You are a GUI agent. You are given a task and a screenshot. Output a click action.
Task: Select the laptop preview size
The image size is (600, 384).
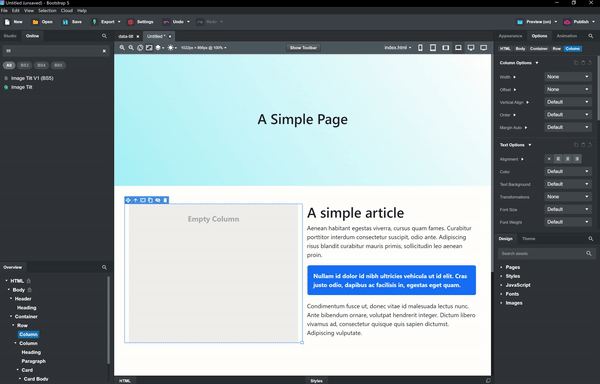pos(458,48)
